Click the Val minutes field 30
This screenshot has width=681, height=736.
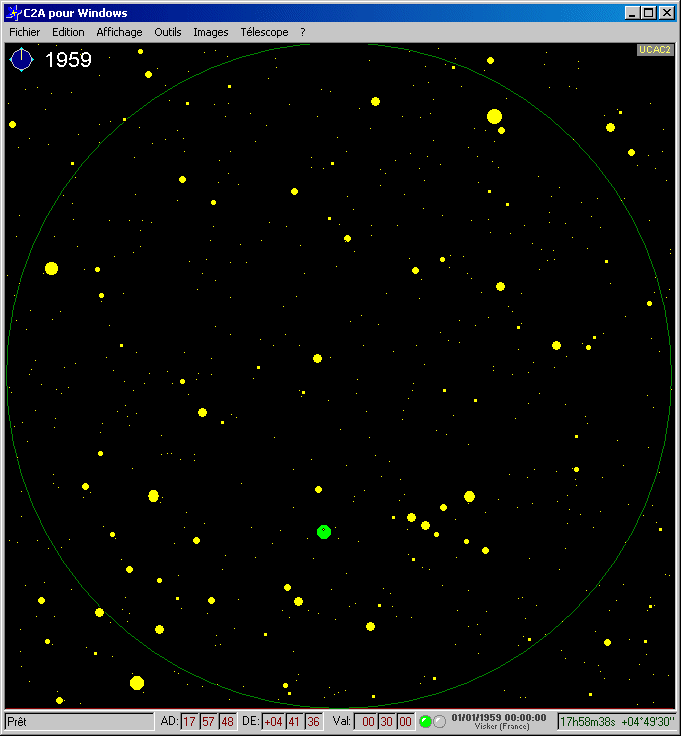click(386, 721)
